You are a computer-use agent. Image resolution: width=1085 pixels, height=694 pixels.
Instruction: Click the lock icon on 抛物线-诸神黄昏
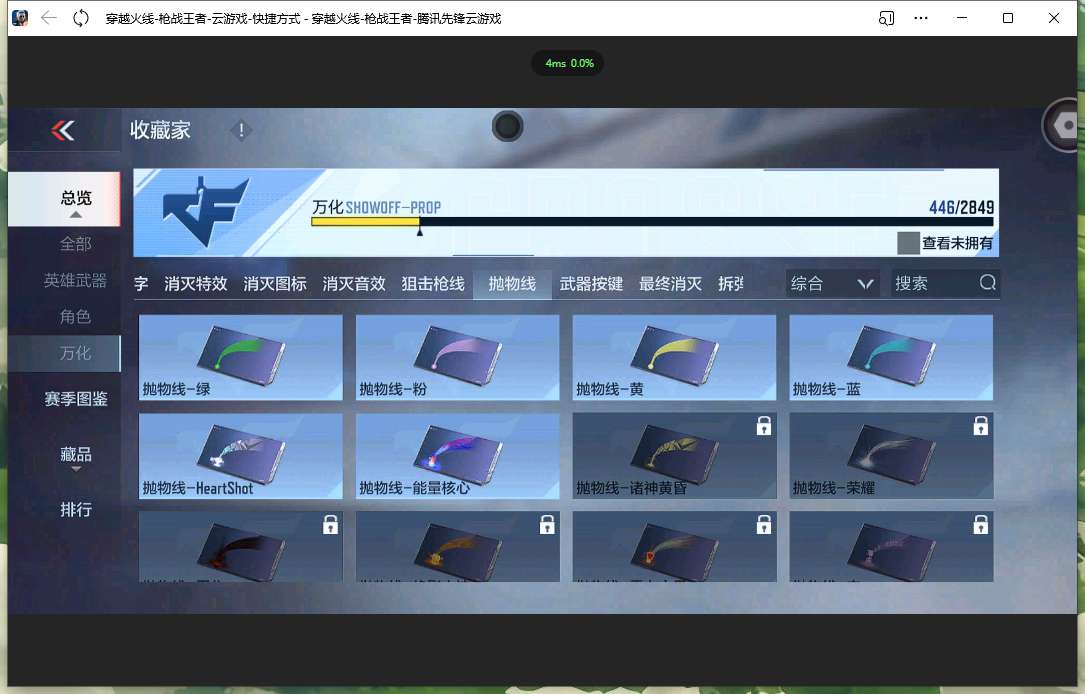(764, 426)
